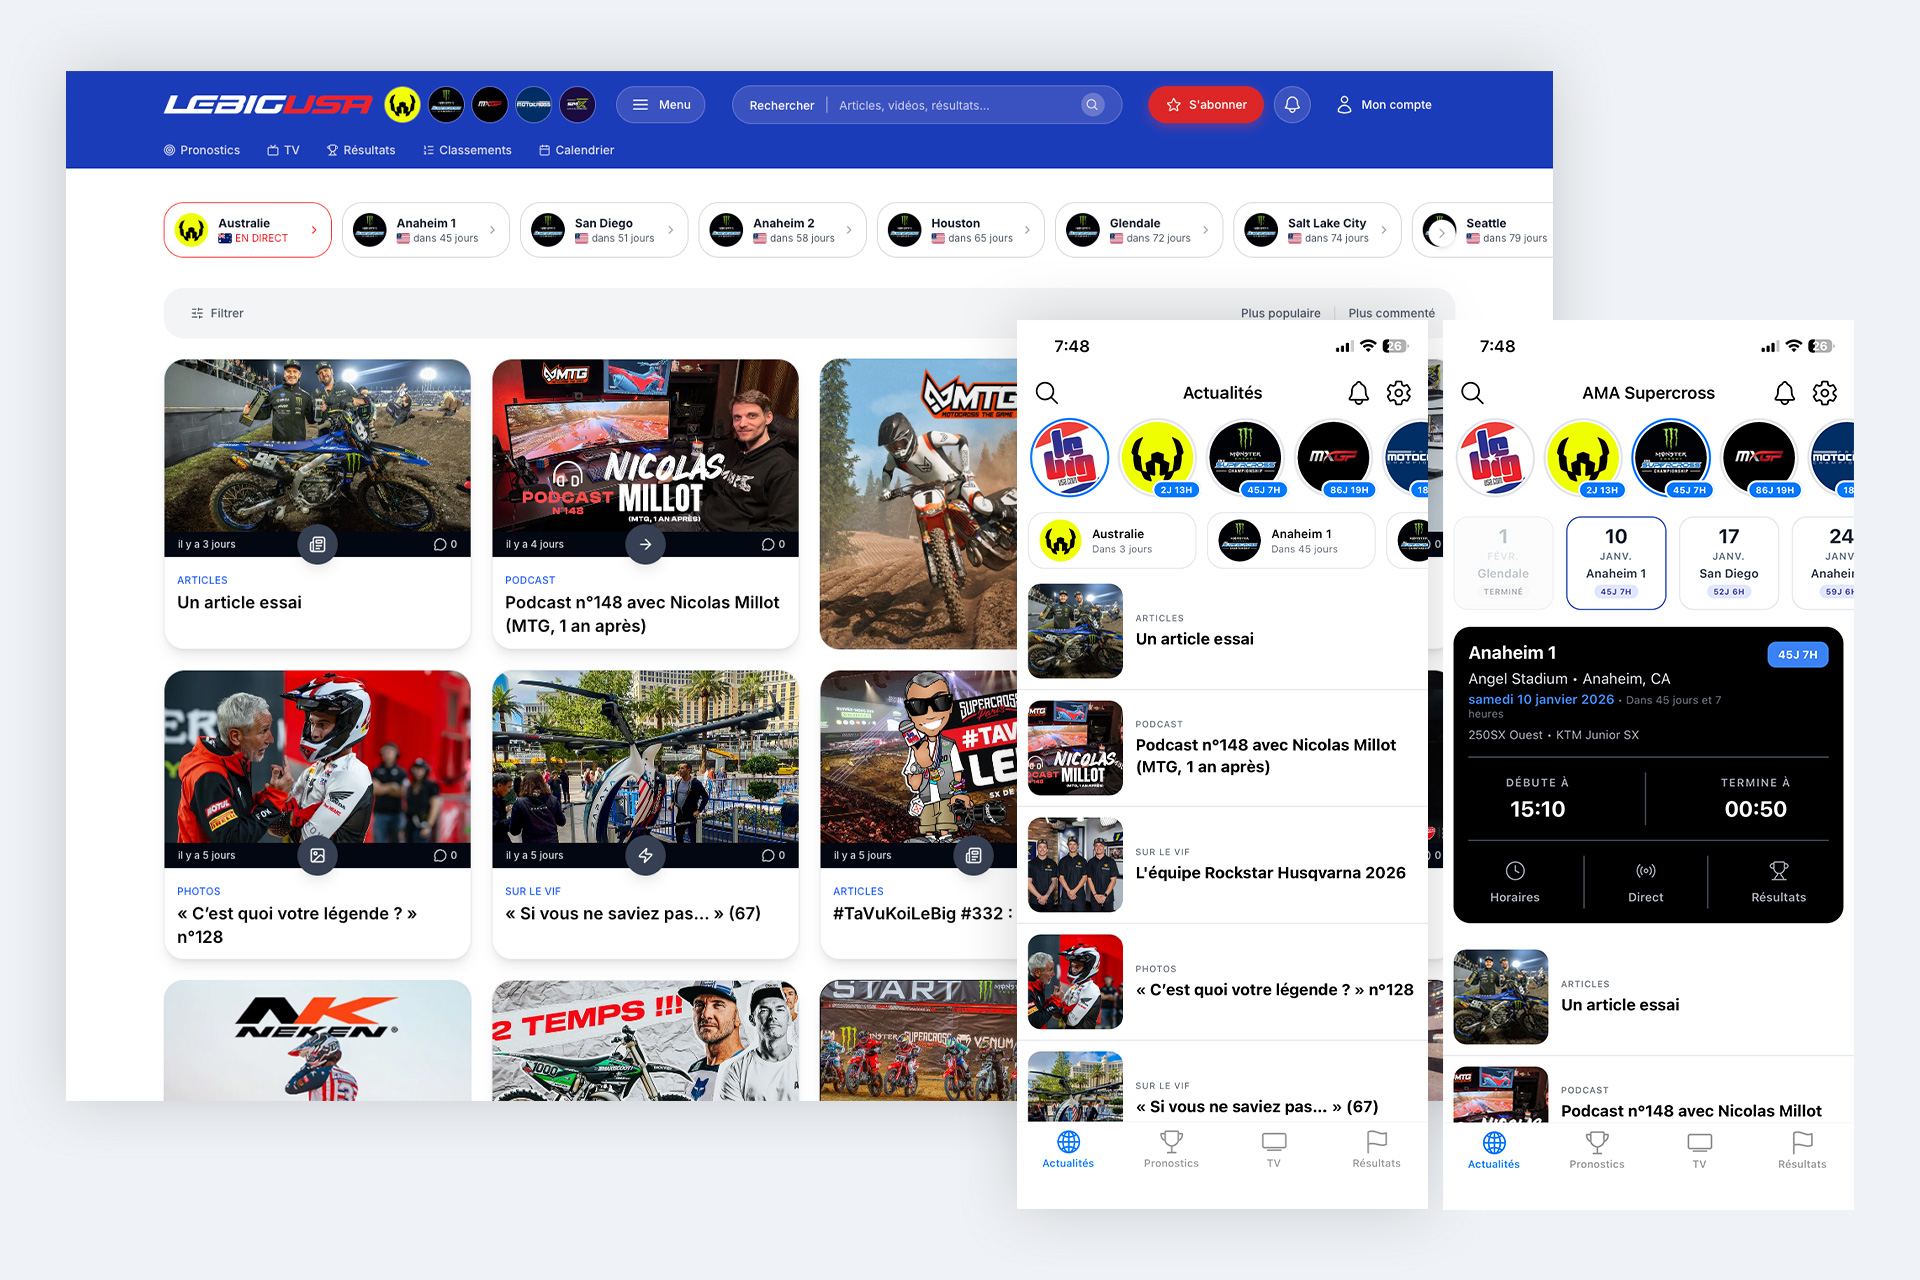Open Mon compte link
This screenshot has height=1280, width=1920.
[1385, 104]
